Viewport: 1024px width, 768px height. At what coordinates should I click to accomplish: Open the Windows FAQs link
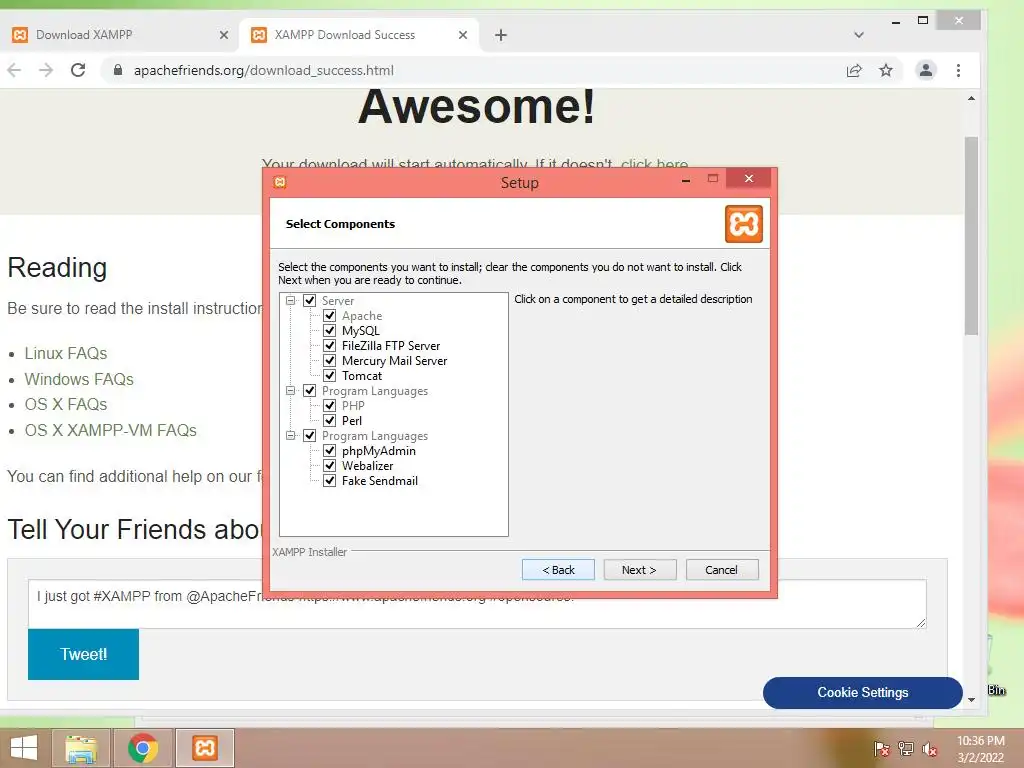(x=79, y=379)
